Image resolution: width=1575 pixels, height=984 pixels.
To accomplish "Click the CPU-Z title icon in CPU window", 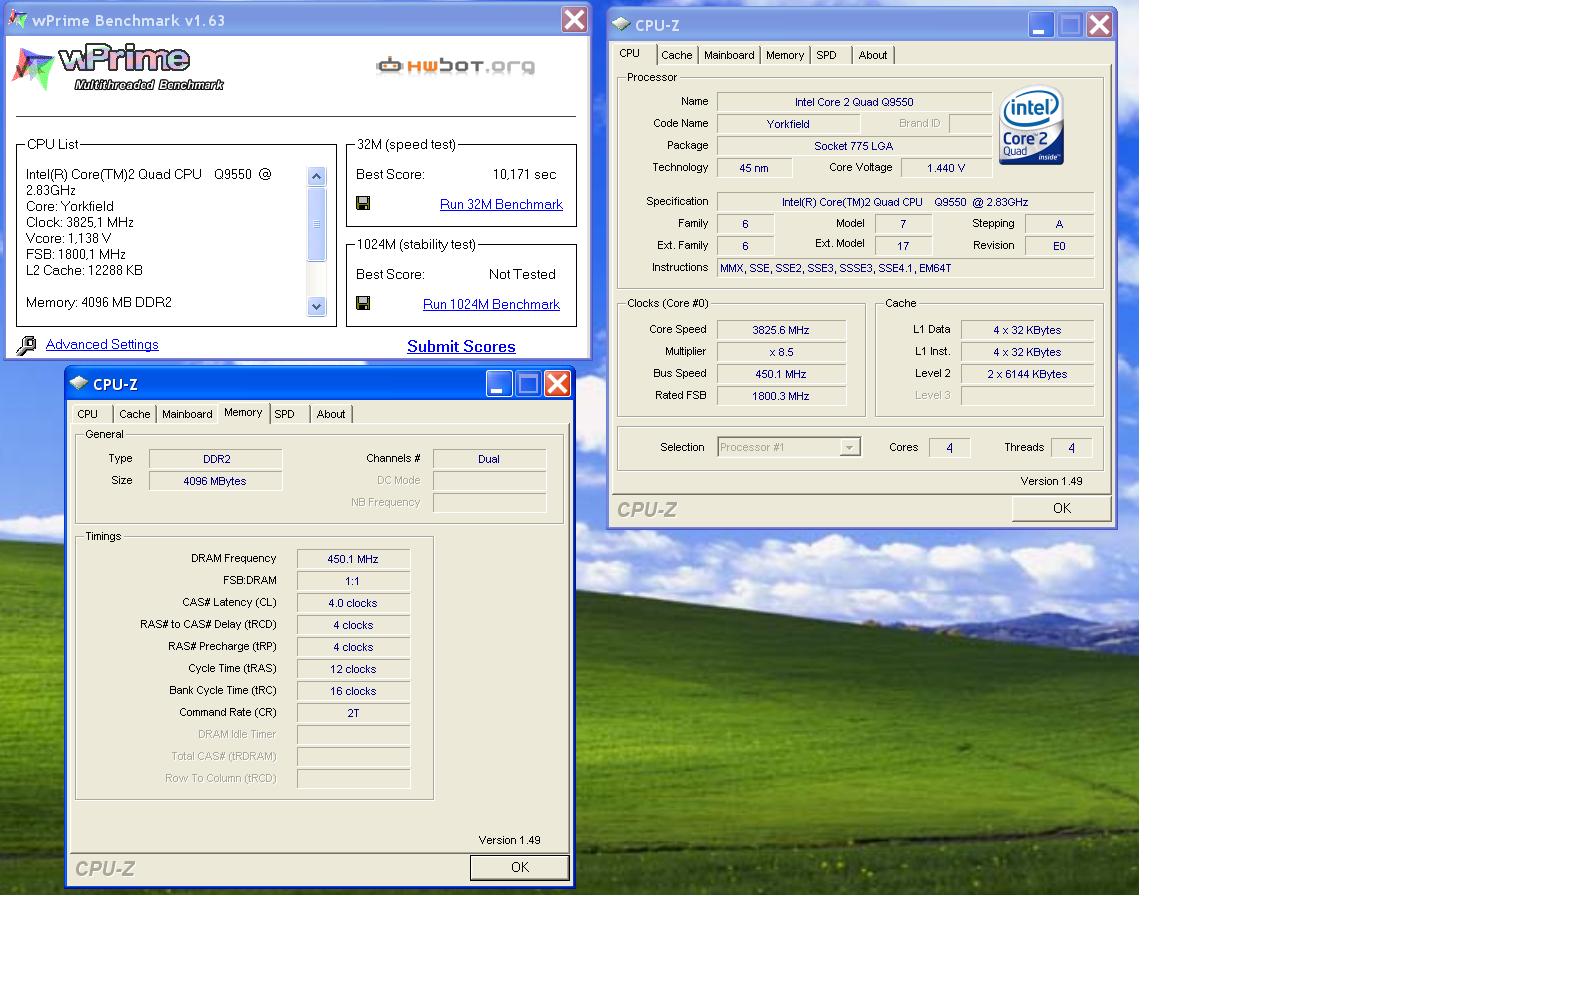I will coord(621,24).
